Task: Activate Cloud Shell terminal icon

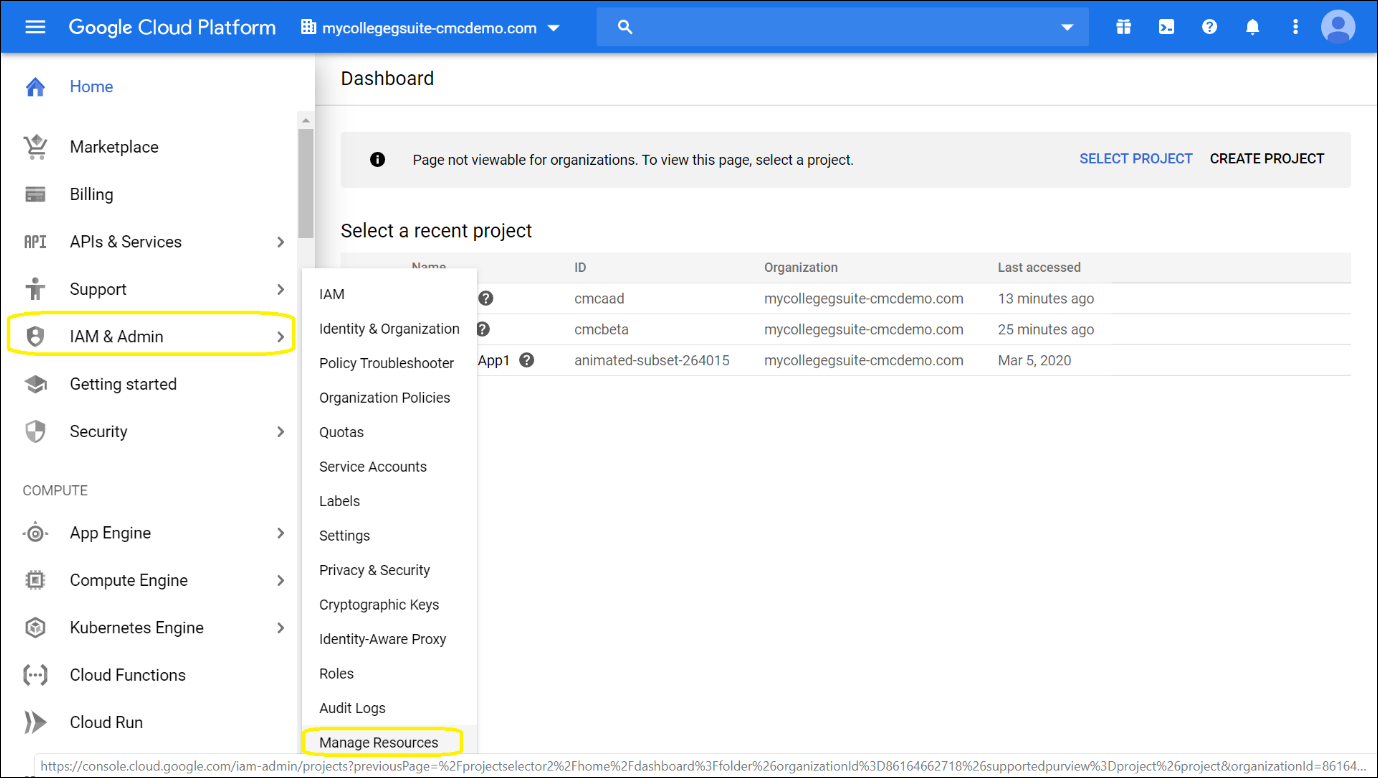Action: (x=1166, y=27)
